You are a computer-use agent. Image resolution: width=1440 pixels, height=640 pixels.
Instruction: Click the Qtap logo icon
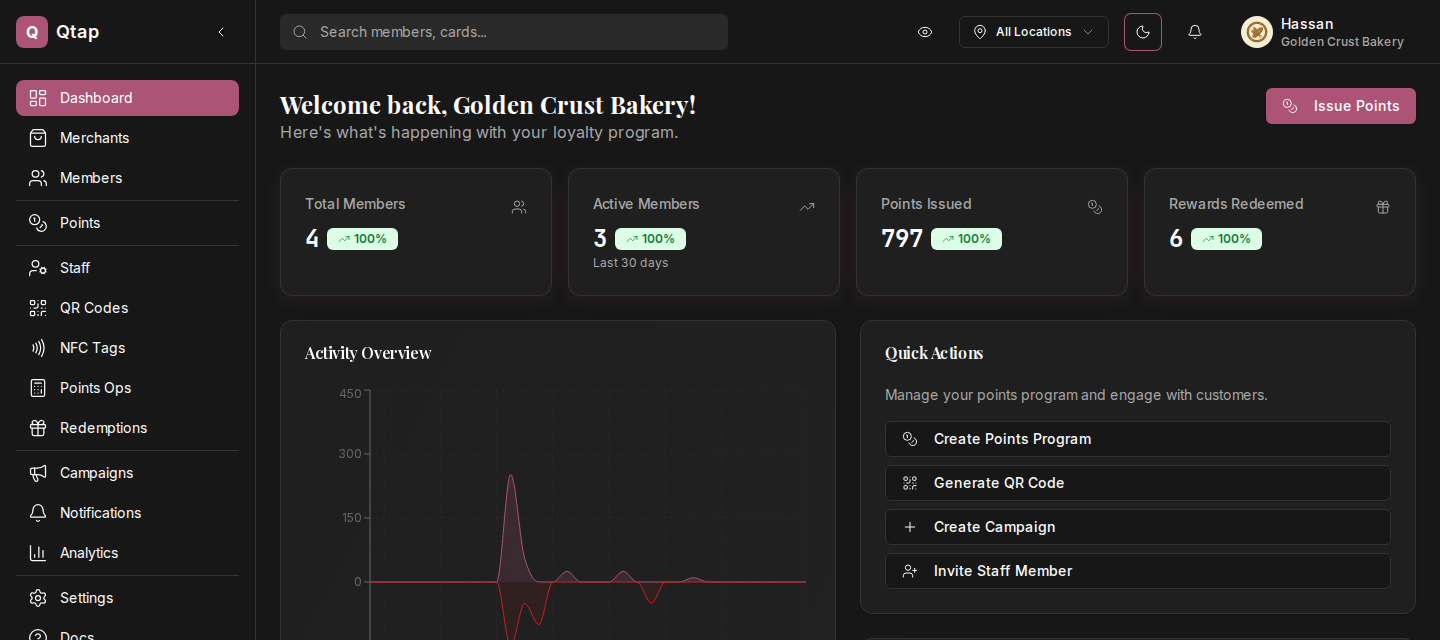[x=32, y=32]
